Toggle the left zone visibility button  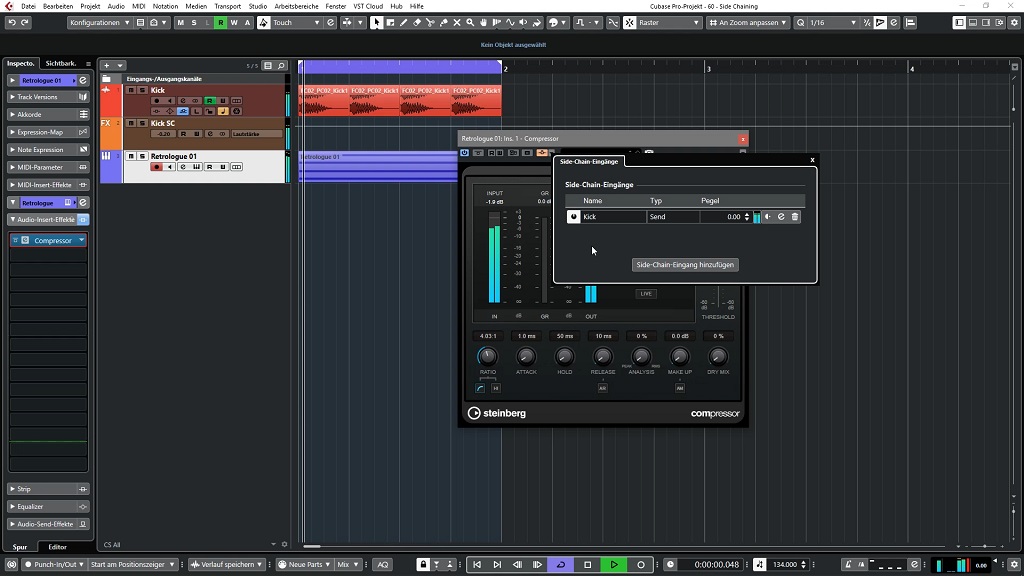tap(959, 23)
